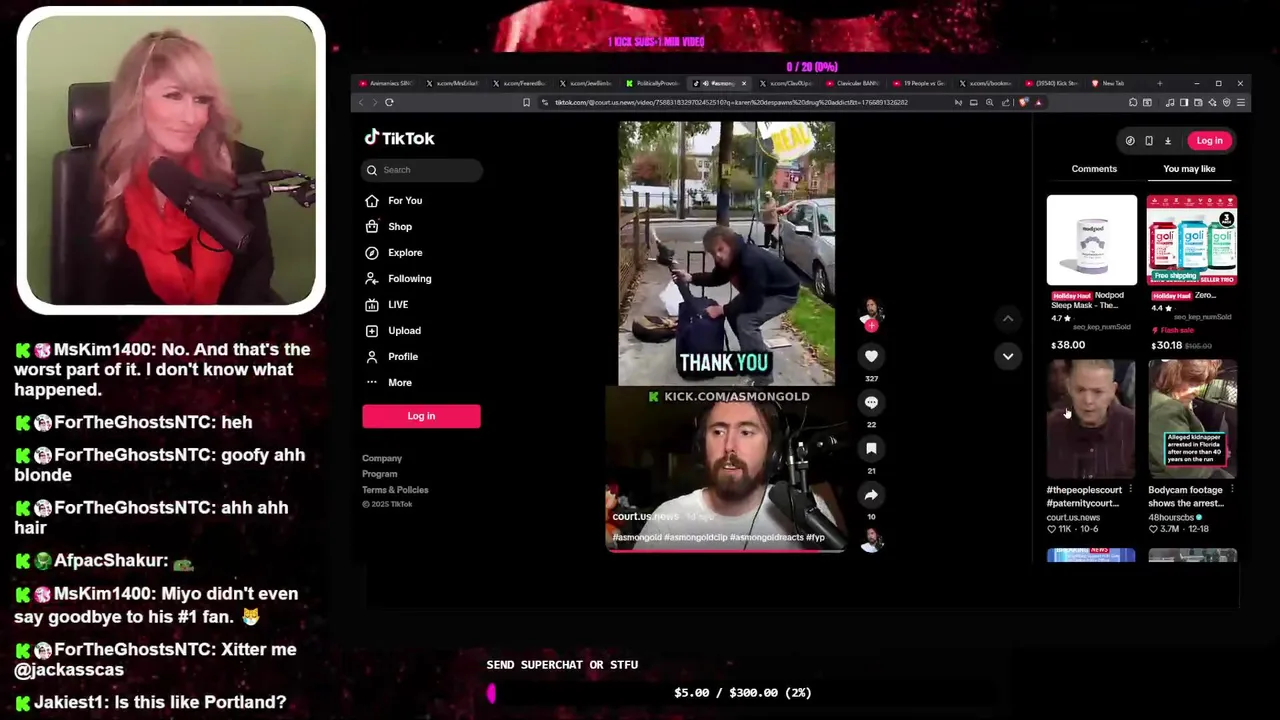Open video comments with speech bubble icon
Screen dimensions: 1280x720
pyautogui.click(x=871, y=402)
